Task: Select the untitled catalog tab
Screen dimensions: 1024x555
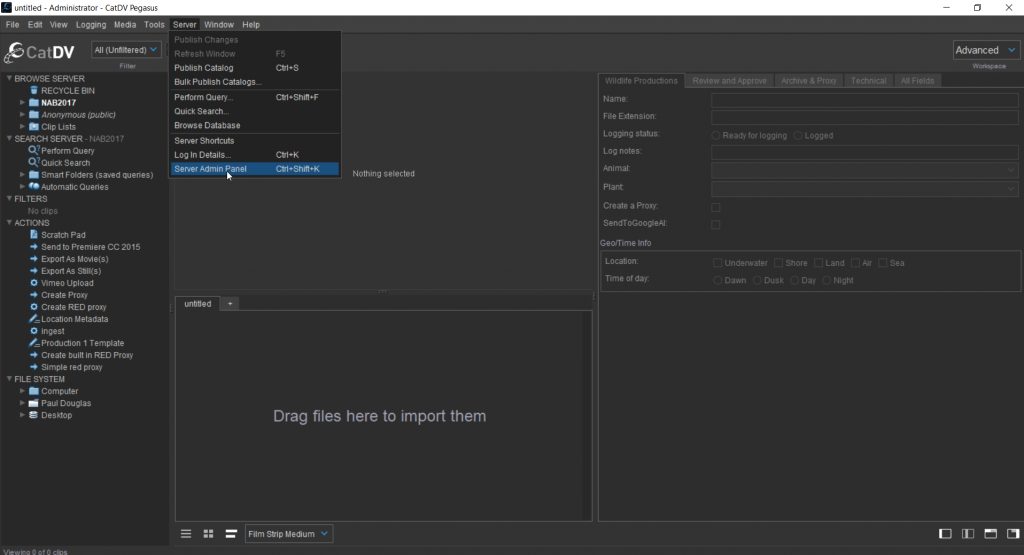Action: [x=197, y=304]
